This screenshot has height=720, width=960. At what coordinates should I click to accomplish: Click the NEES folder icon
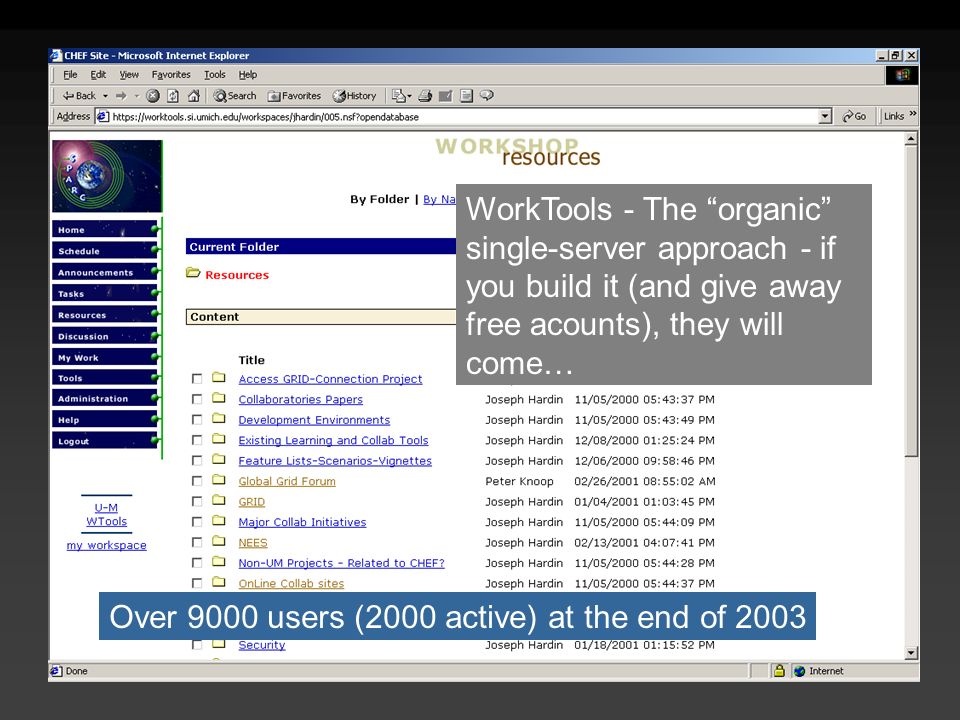219,541
